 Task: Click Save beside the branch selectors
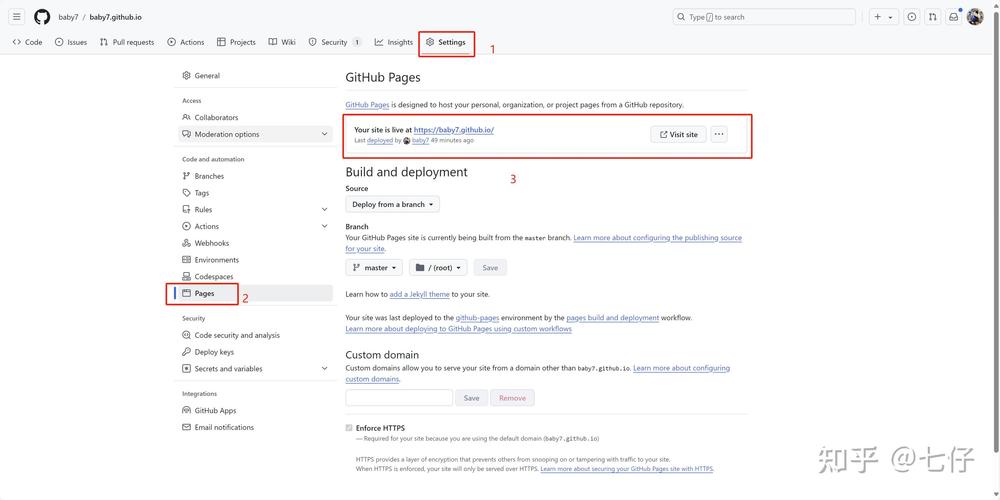pos(490,268)
